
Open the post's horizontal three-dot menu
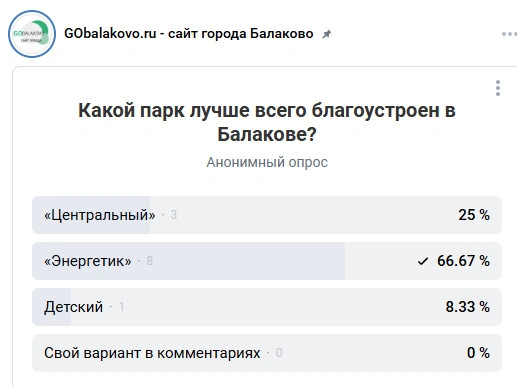pos(509,34)
